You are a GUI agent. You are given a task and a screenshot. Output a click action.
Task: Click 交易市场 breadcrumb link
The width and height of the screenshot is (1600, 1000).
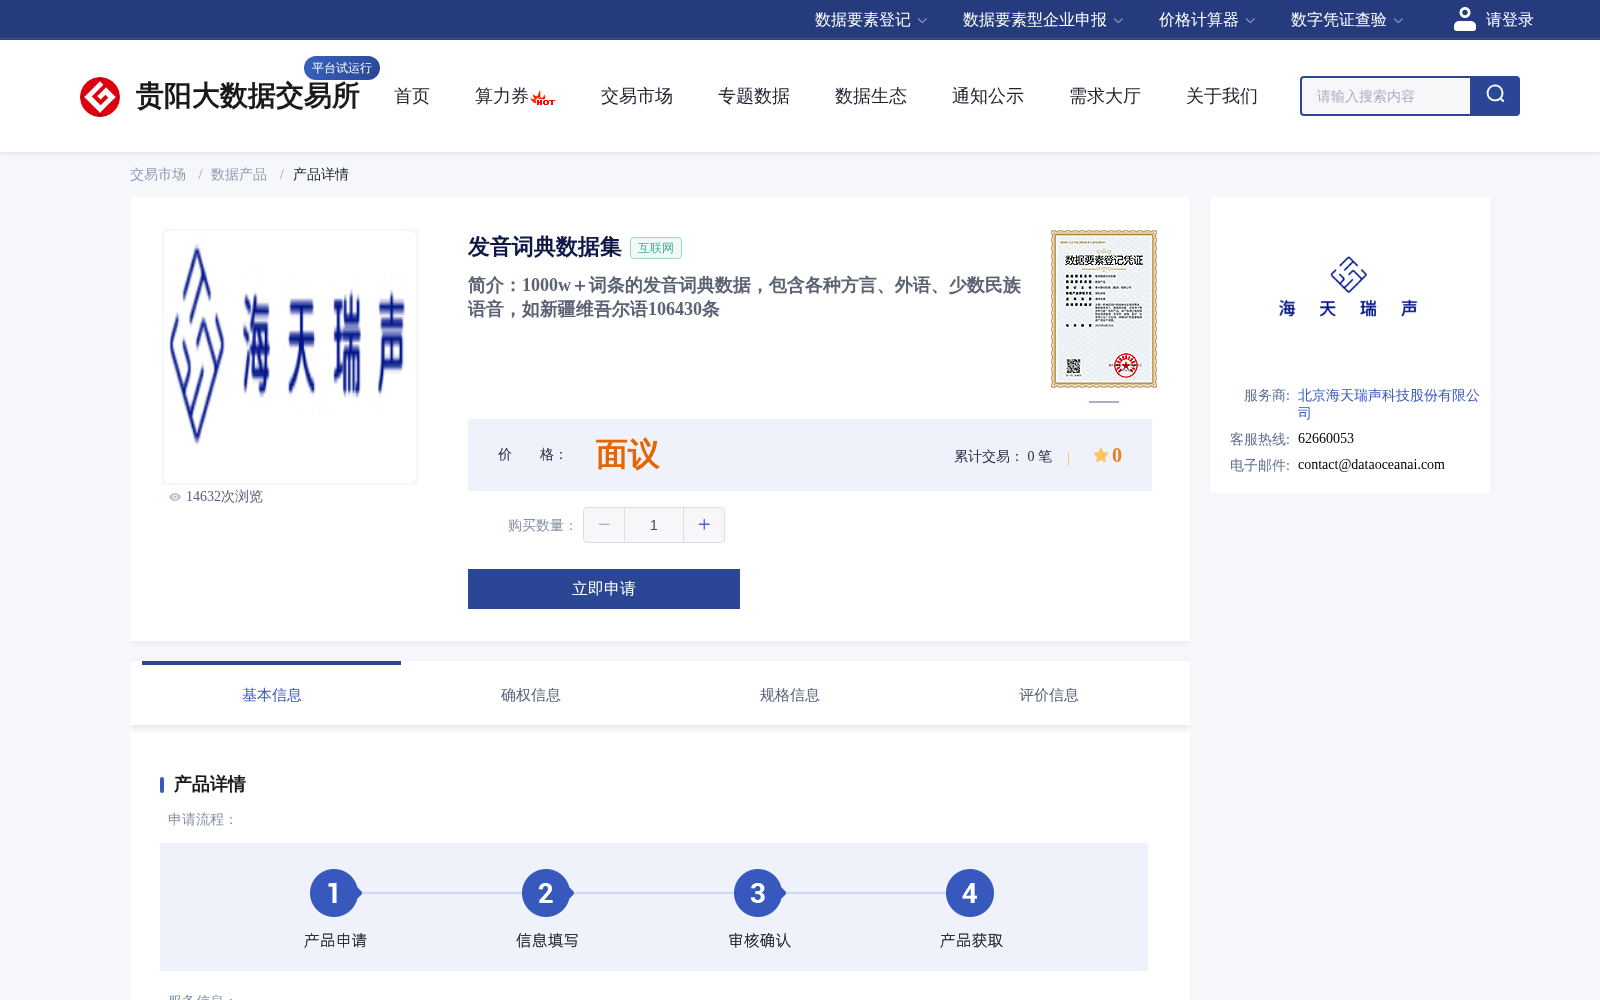[x=158, y=174]
